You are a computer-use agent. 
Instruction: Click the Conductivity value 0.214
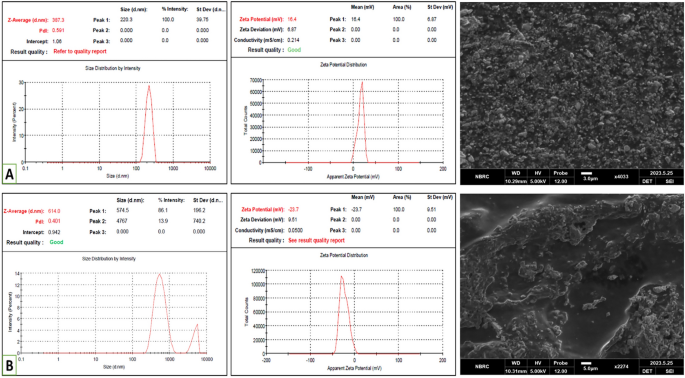pyautogui.click(x=294, y=40)
